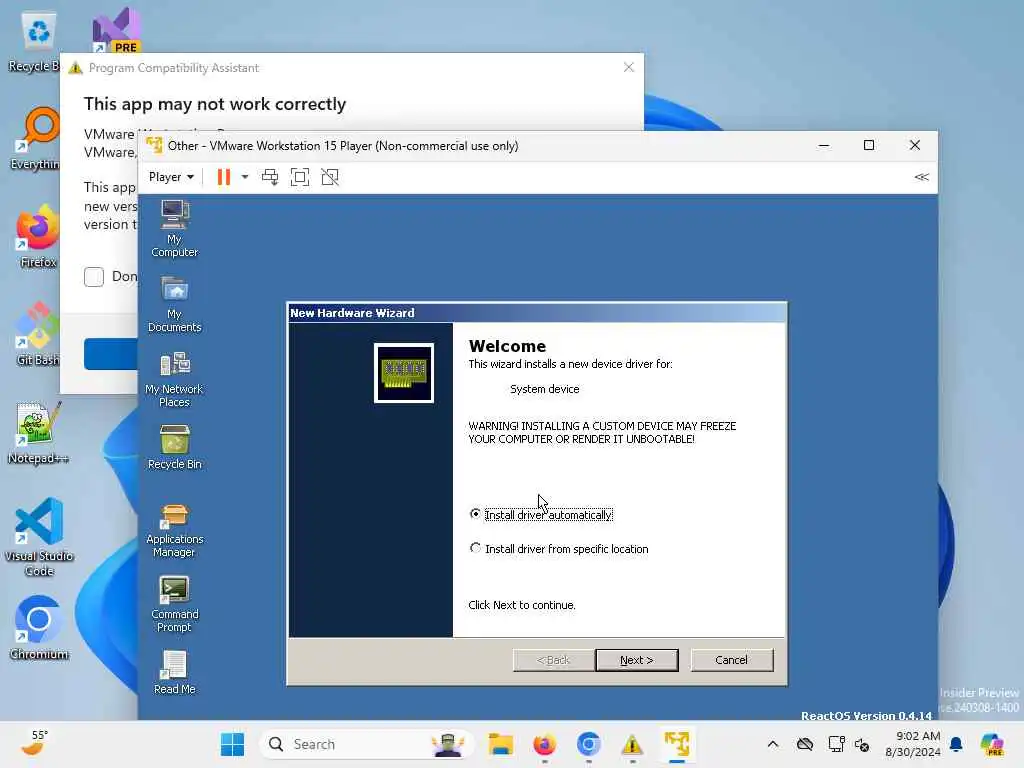
Task: Click the hardware card image in the wizard
Action: (x=404, y=373)
